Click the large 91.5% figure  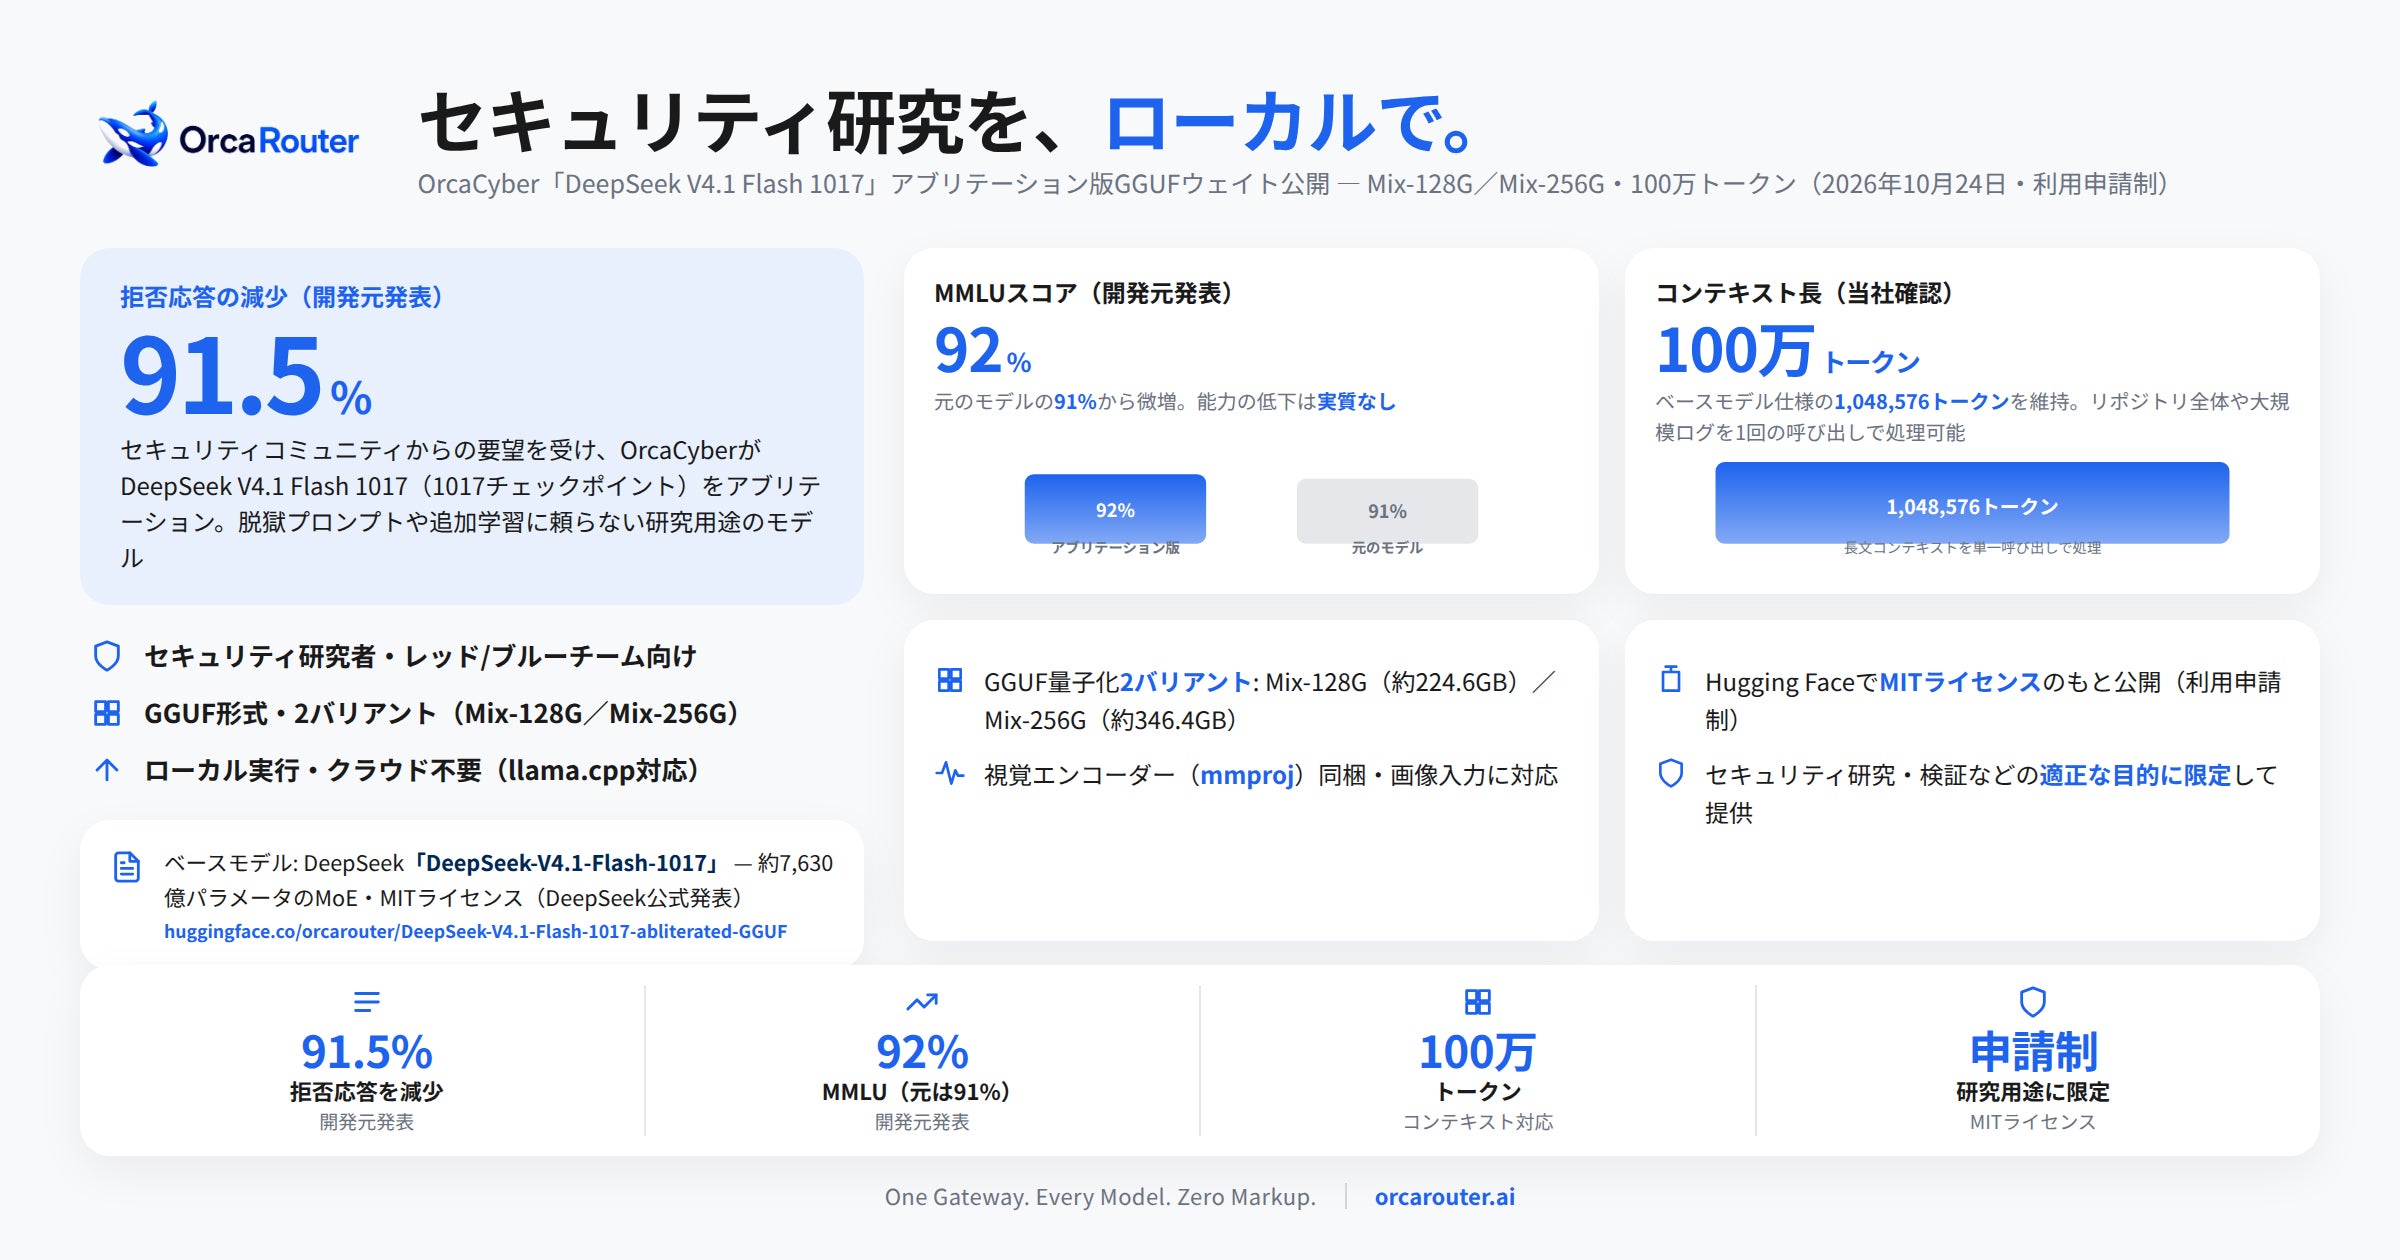246,377
